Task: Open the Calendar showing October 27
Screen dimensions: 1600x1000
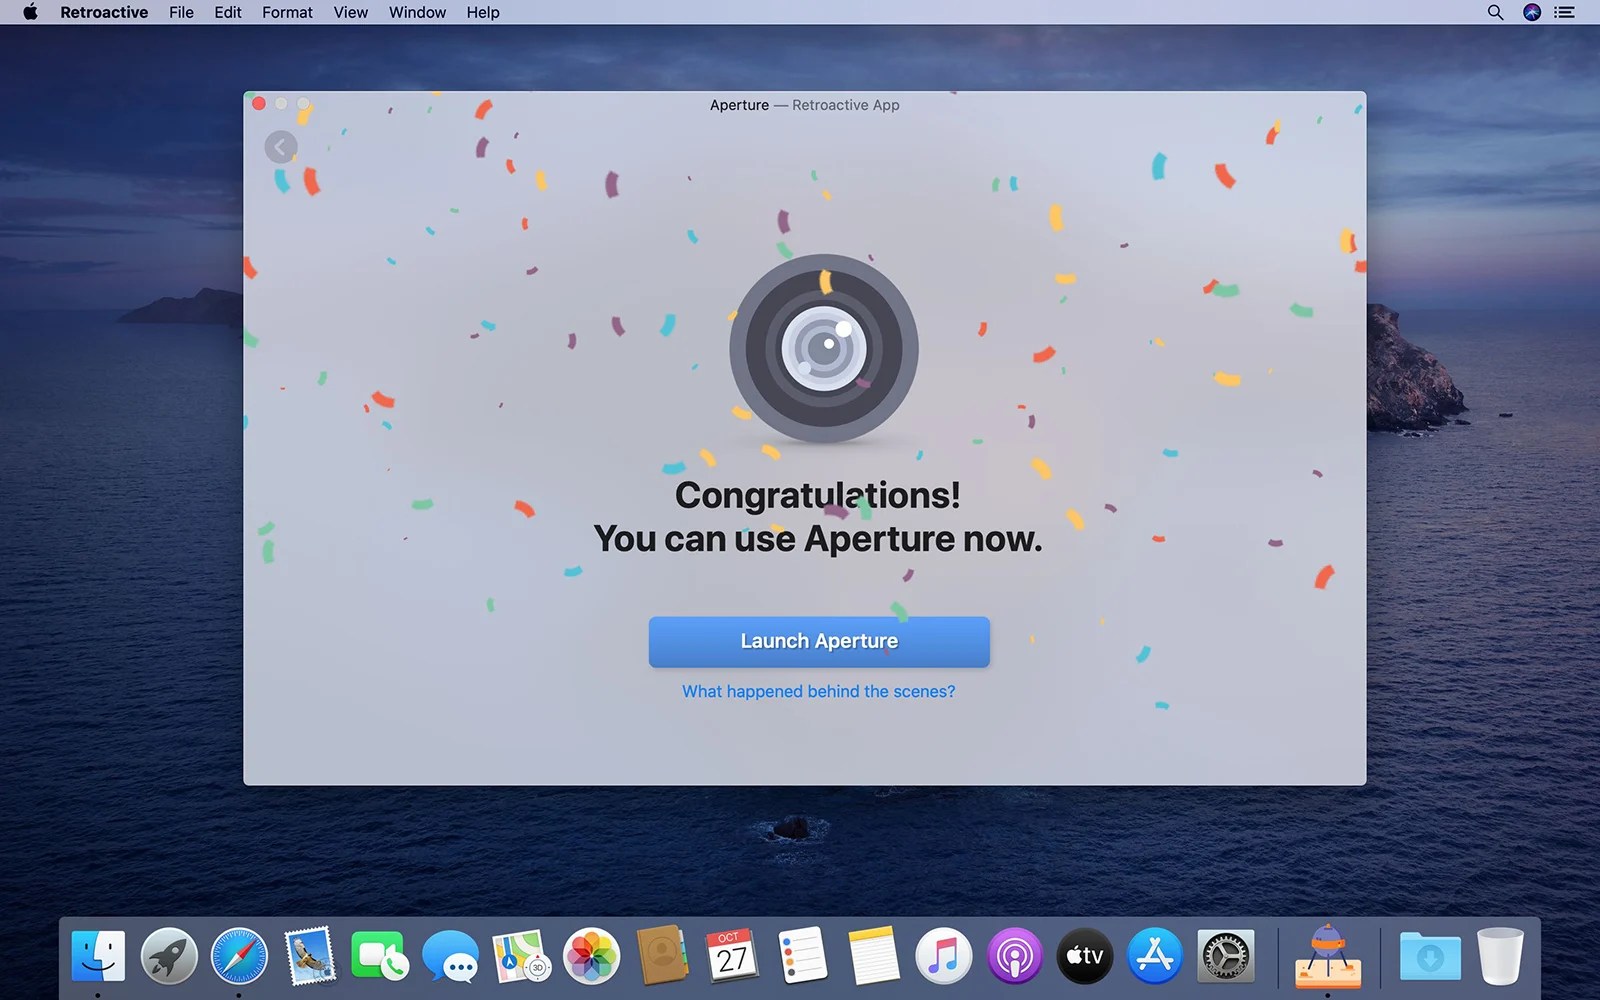Action: 732,955
